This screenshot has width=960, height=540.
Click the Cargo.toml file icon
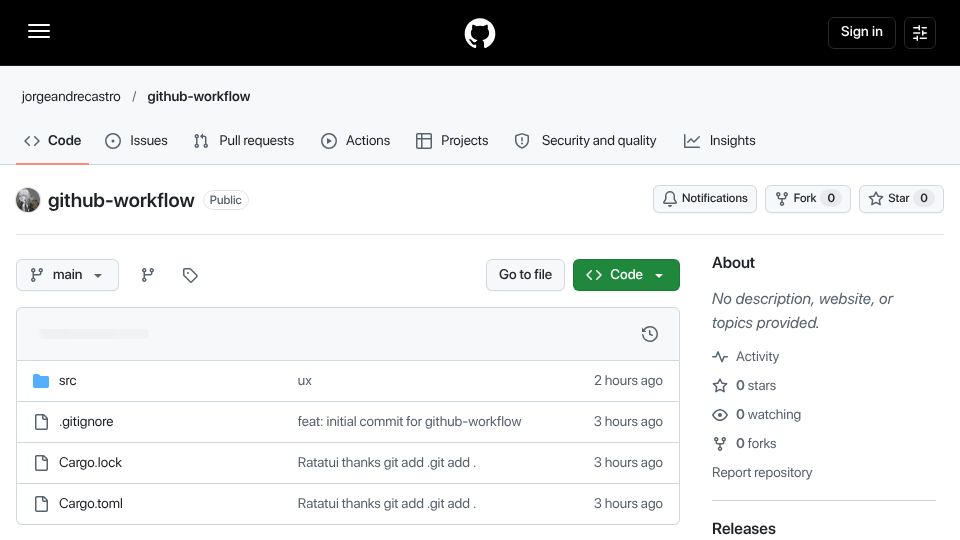click(x=41, y=504)
